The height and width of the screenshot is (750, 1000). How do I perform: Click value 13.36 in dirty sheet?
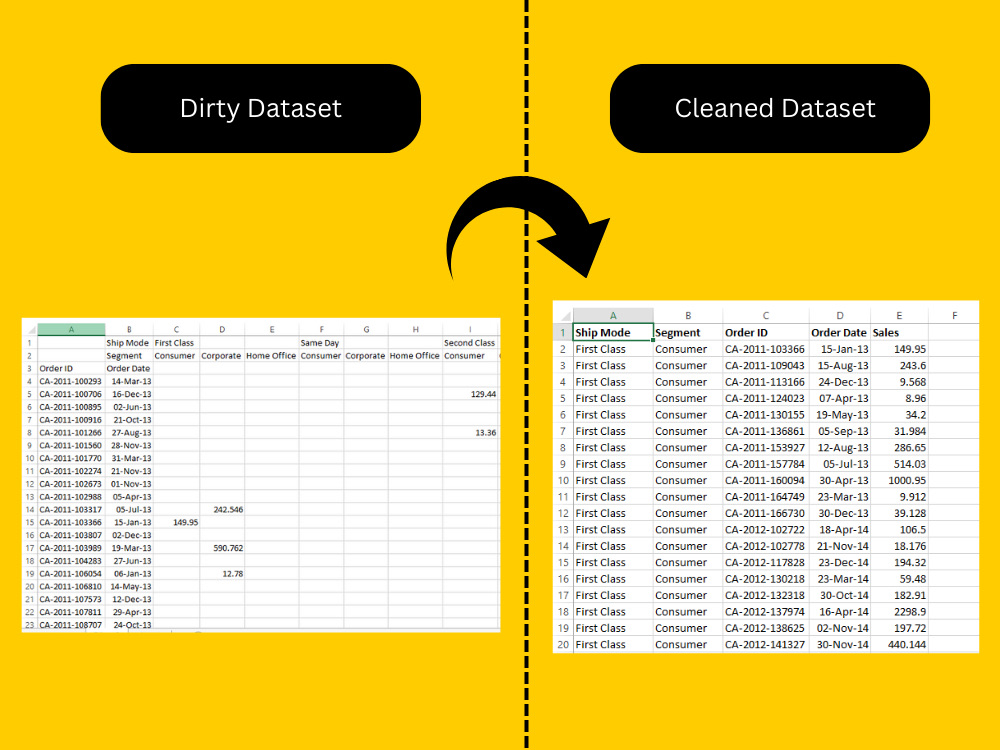(470, 432)
